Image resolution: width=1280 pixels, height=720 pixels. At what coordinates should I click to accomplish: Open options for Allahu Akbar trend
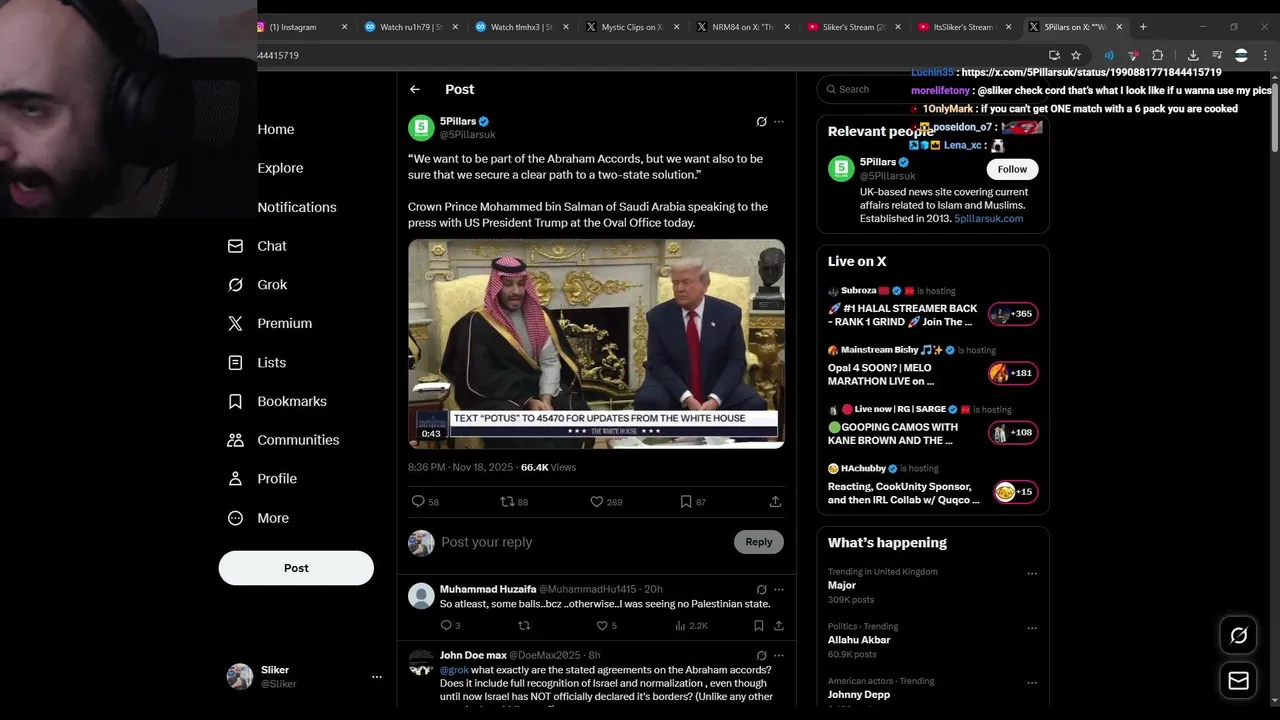(x=1032, y=629)
